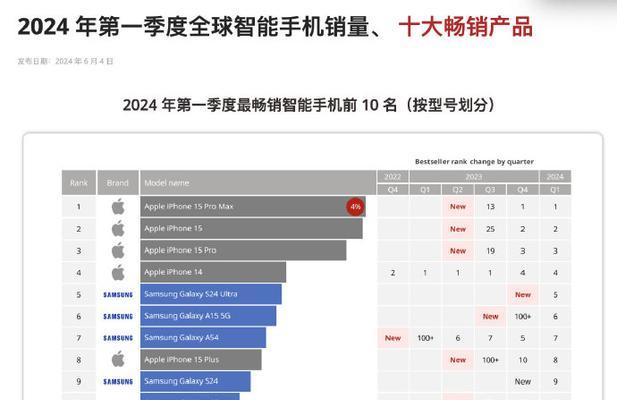Click the Apple logo beside iPhone 15 Pro row
Viewport: 617px width, 400px height.
coord(118,251)
